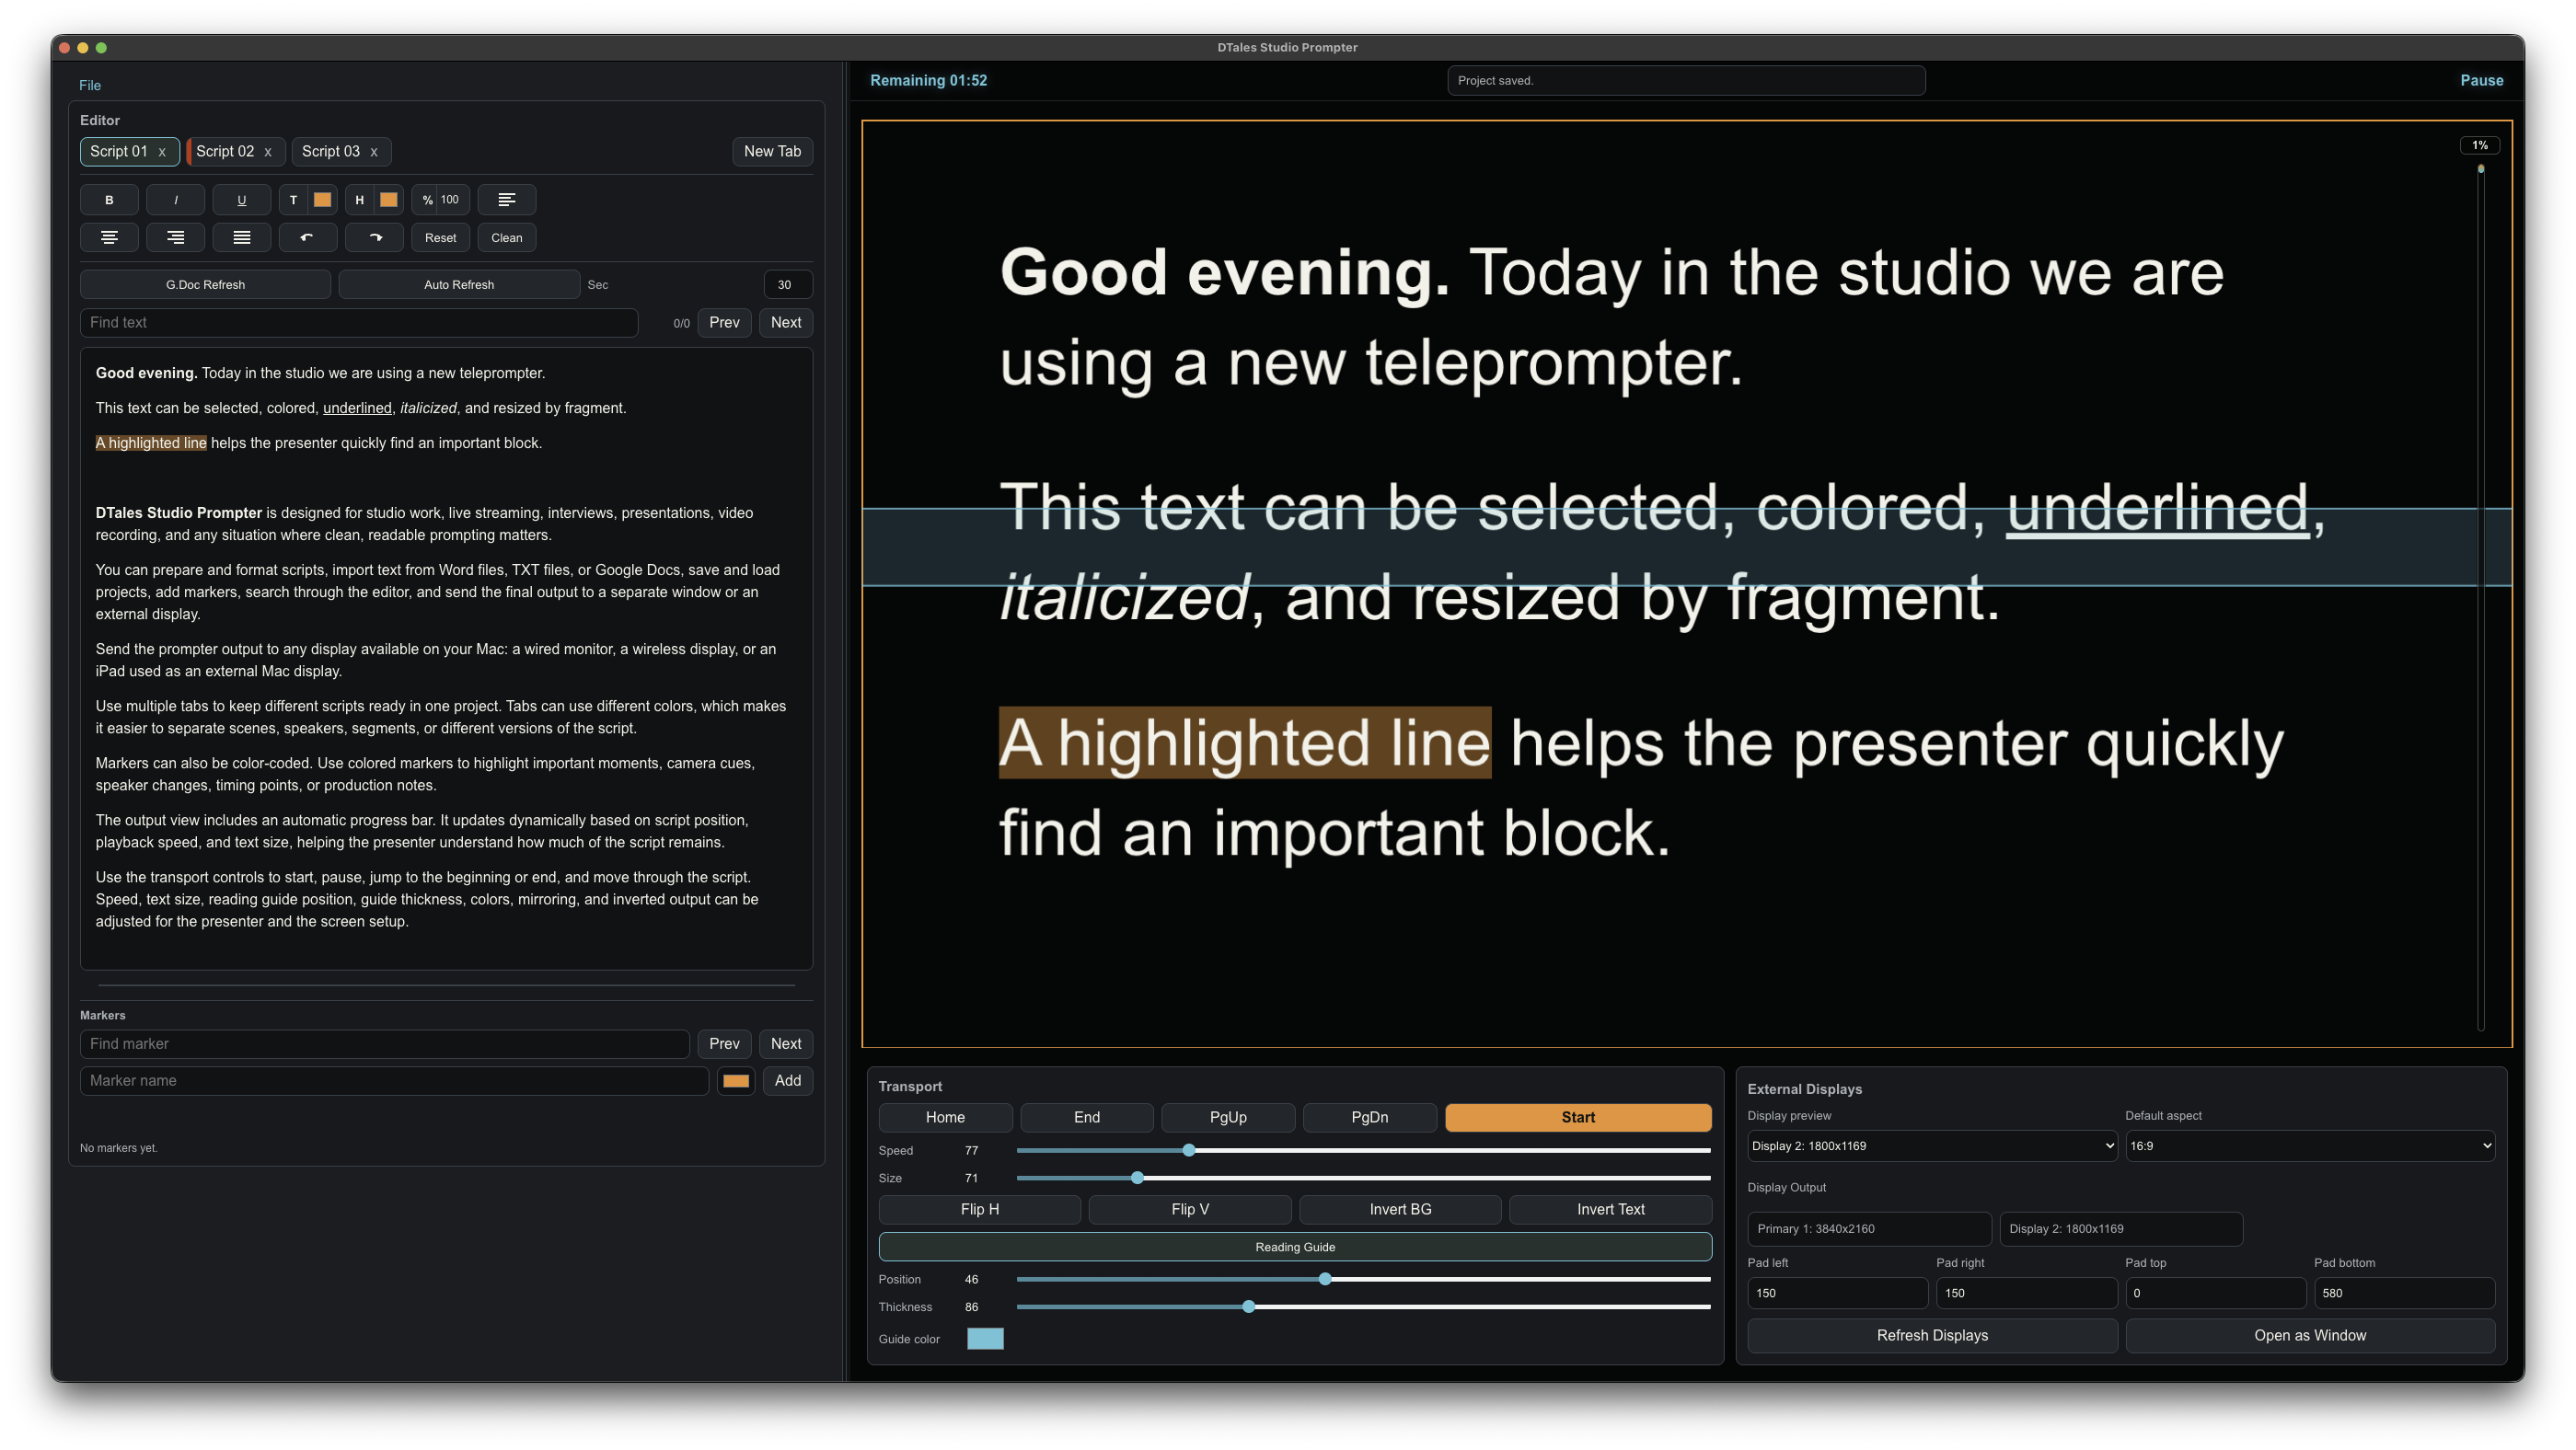Select Display 2: 1800x1169 output button
2576x1450 pixels.
click(x=2121, y=1230)
